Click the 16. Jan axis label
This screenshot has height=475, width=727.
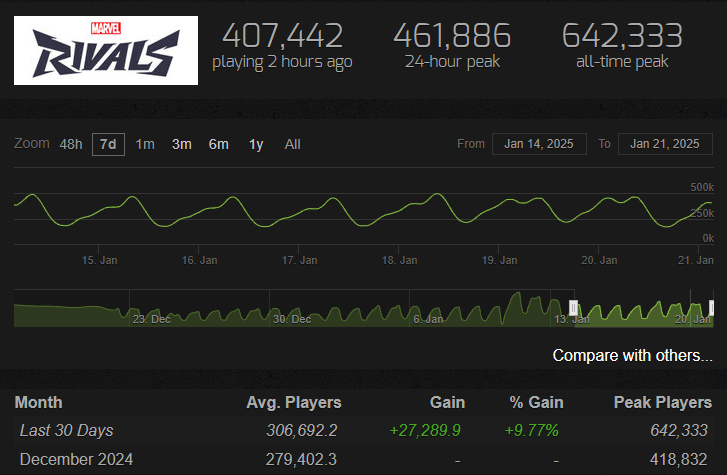[x=199, y=260]
